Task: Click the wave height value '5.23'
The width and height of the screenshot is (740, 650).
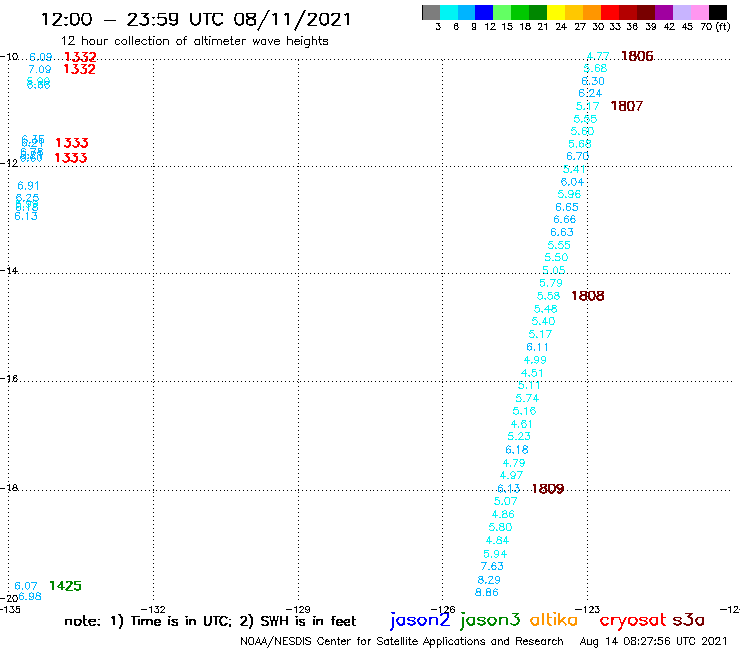Action: point(519,436)
